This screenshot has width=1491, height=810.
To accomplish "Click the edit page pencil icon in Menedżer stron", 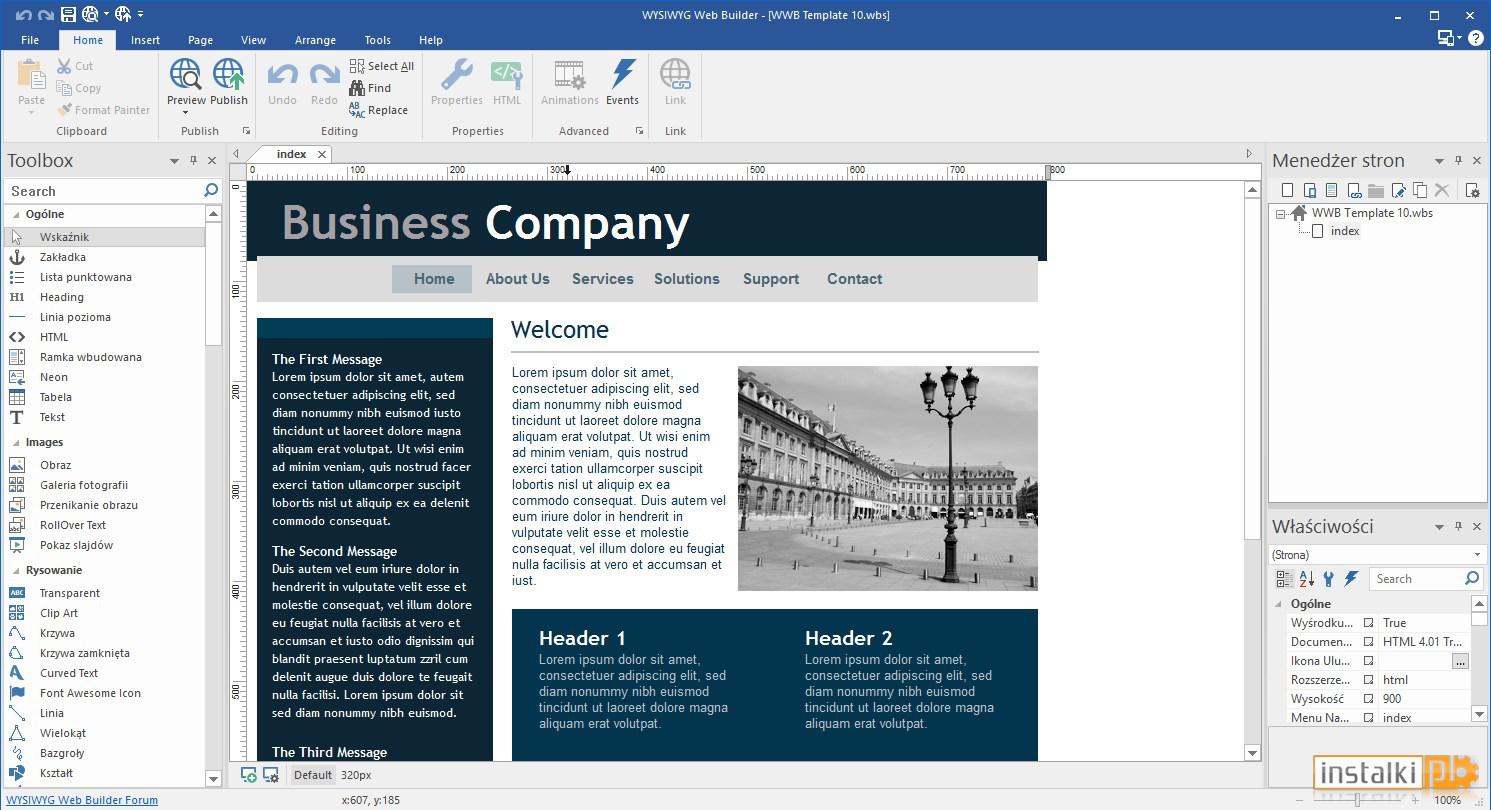I will (1398, 190).
